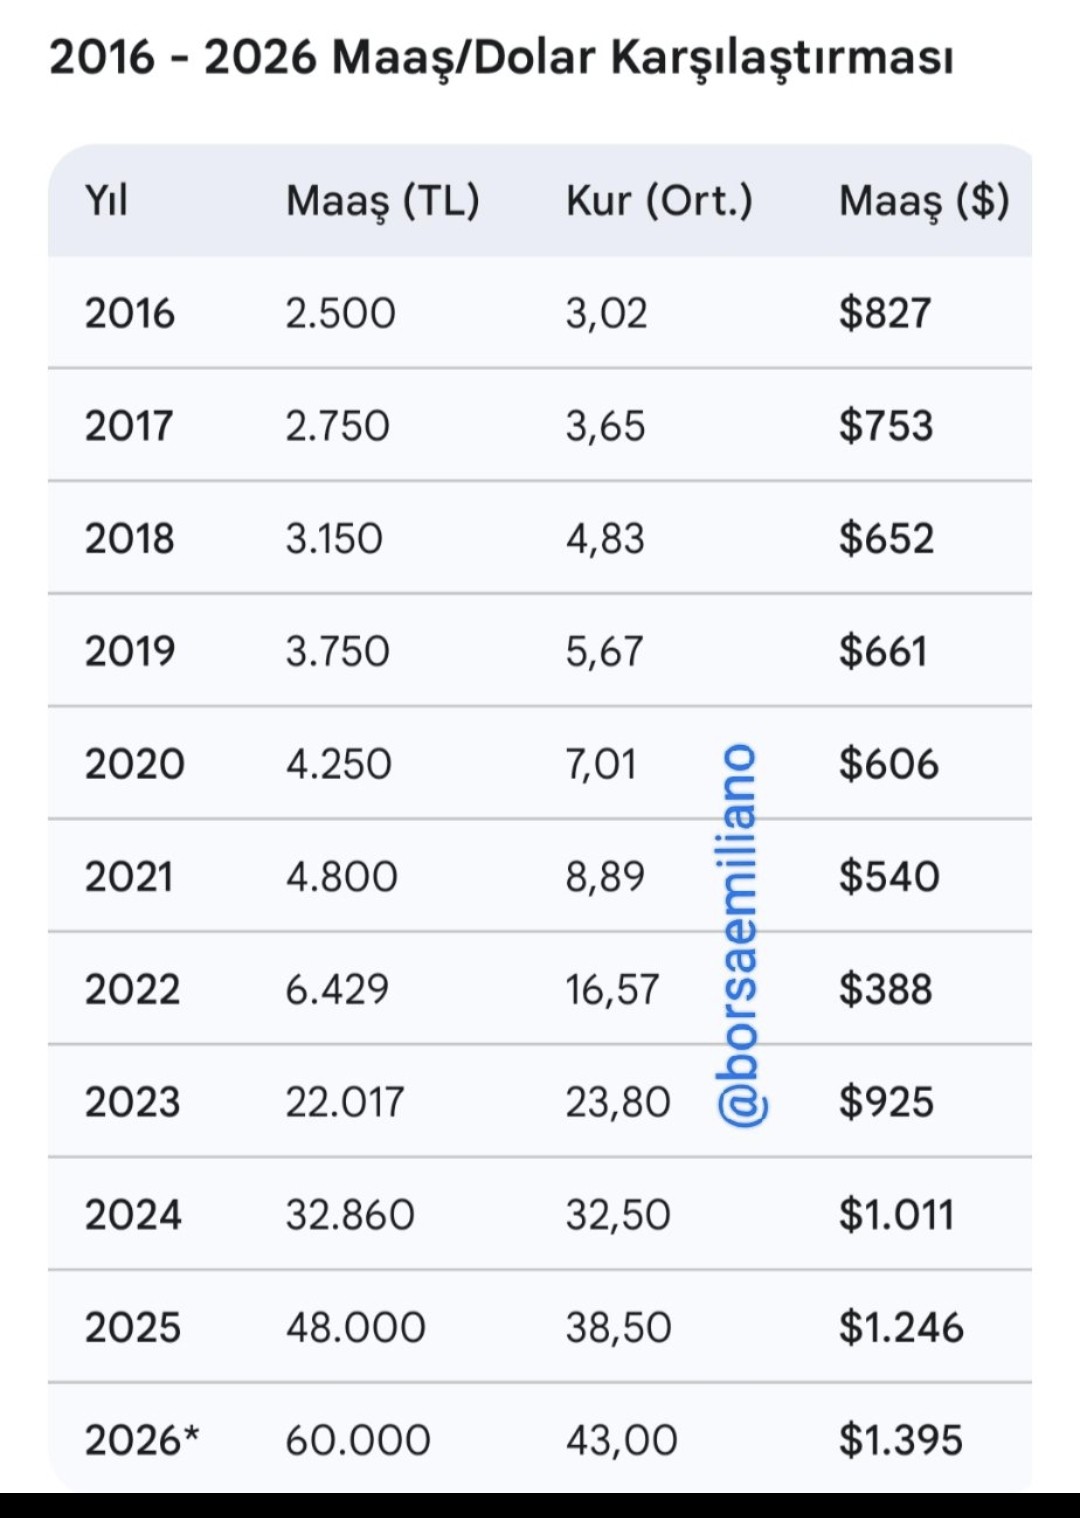Select the Kur (Ort.) column header
Screen dimensions: 1080x1518
(x=659, y=201)
